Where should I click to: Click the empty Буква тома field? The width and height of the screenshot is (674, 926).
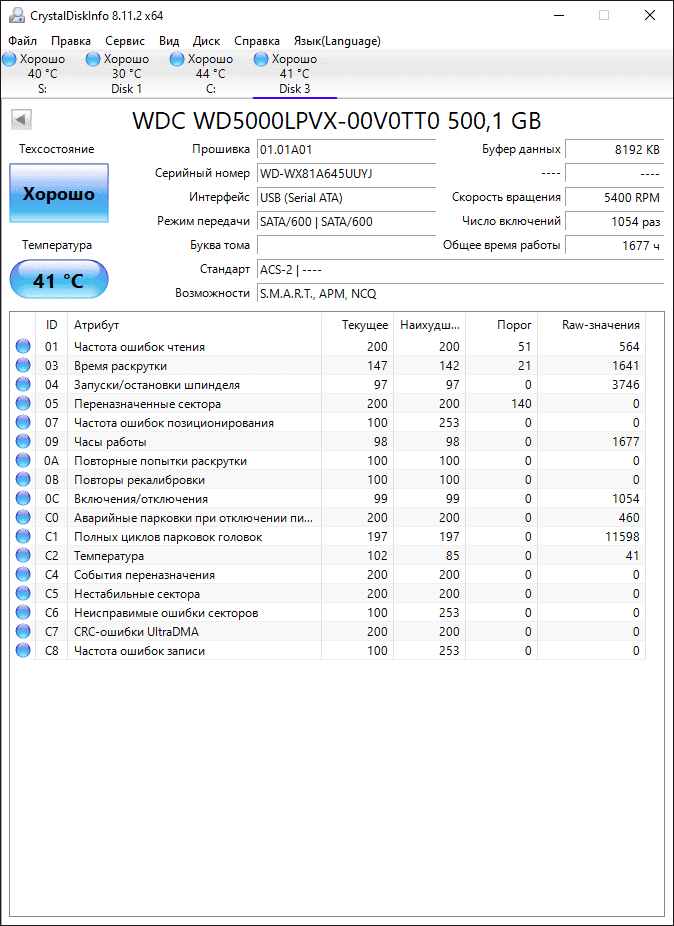click(346, 245)
